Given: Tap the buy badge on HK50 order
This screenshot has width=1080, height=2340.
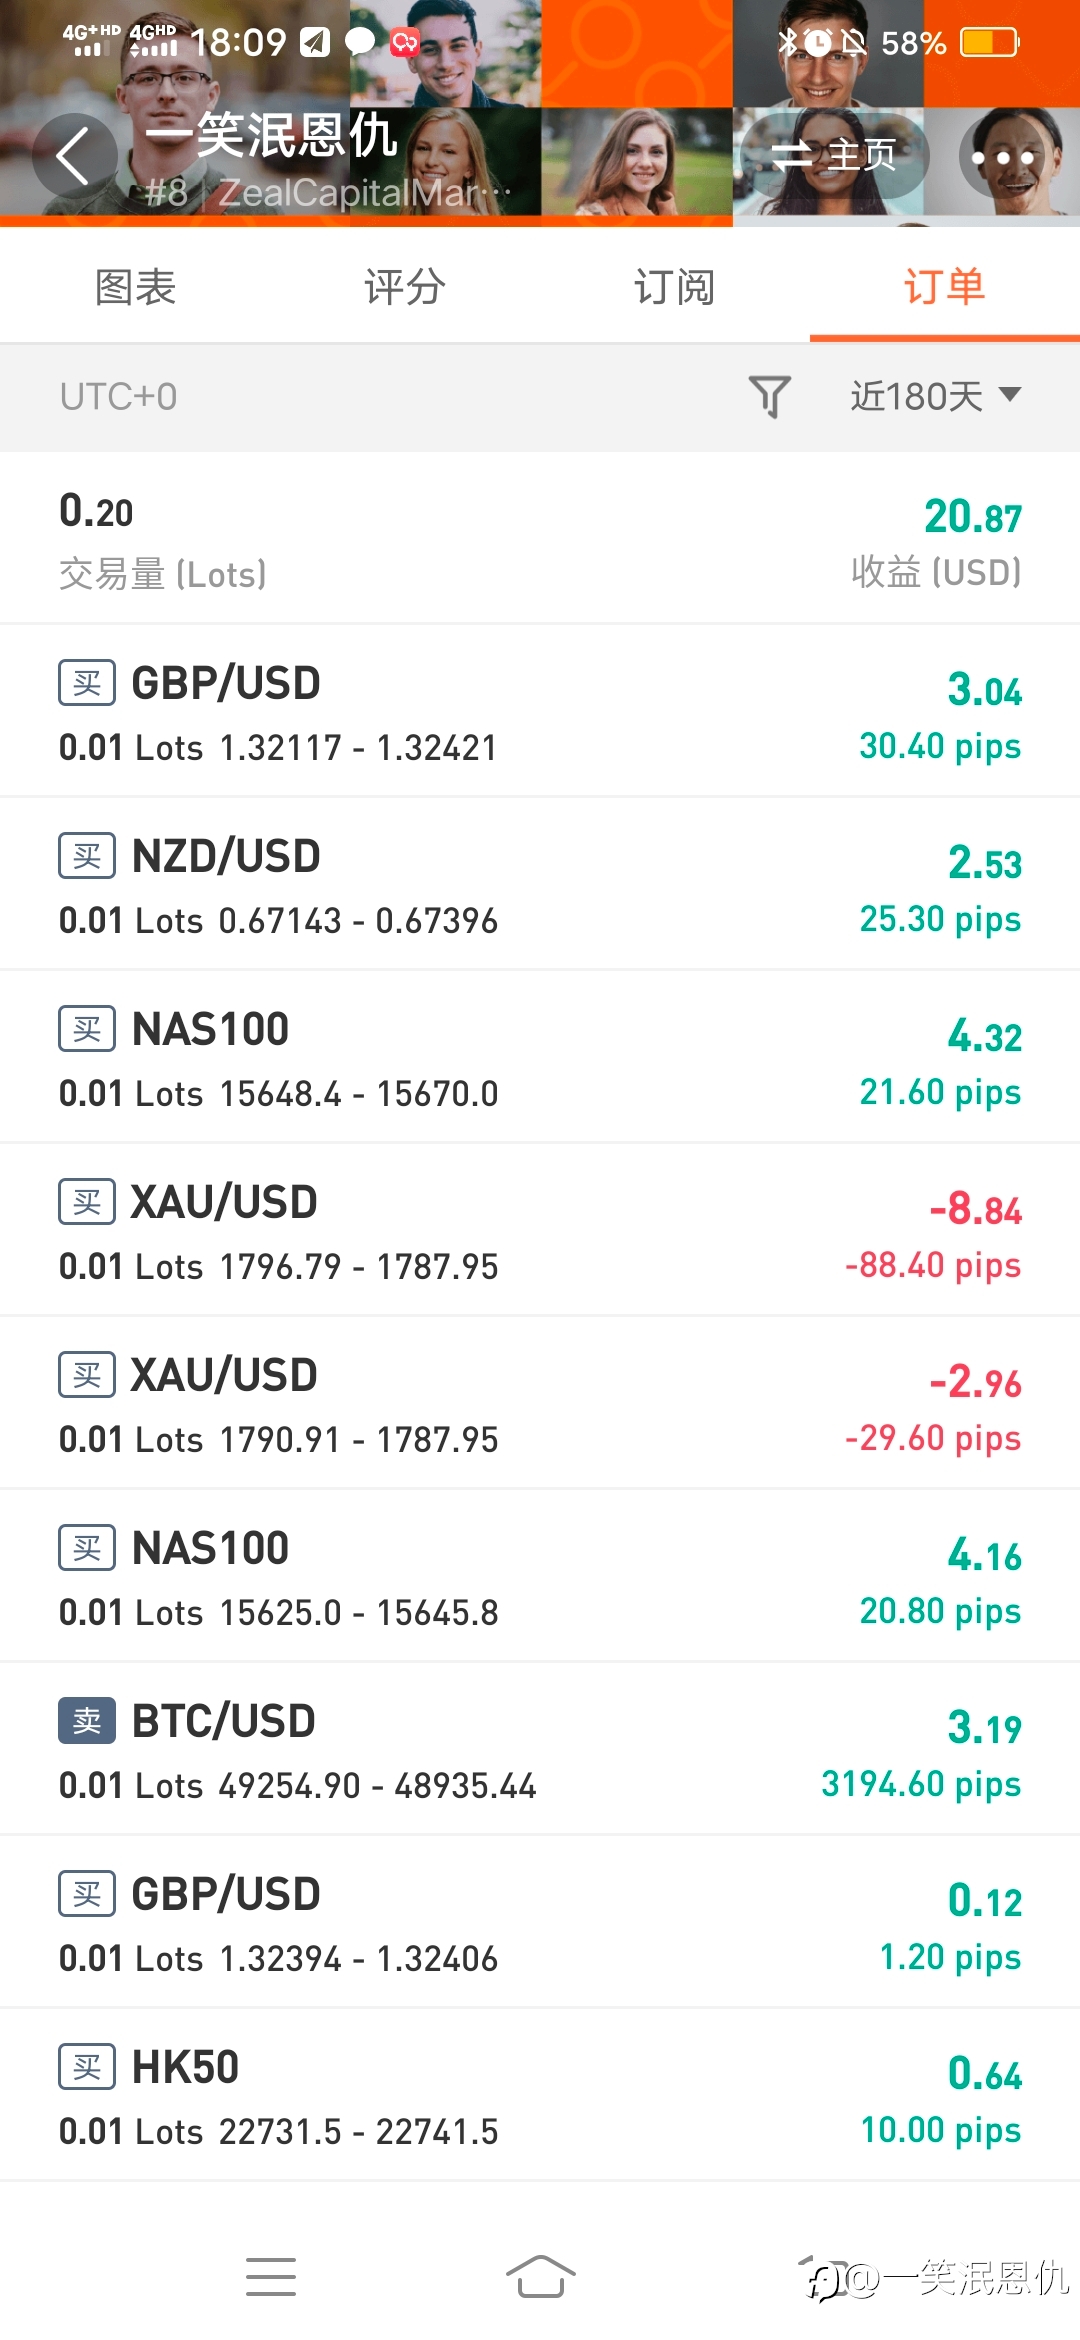Looking at the screenshot, I should click(87, 2066).
